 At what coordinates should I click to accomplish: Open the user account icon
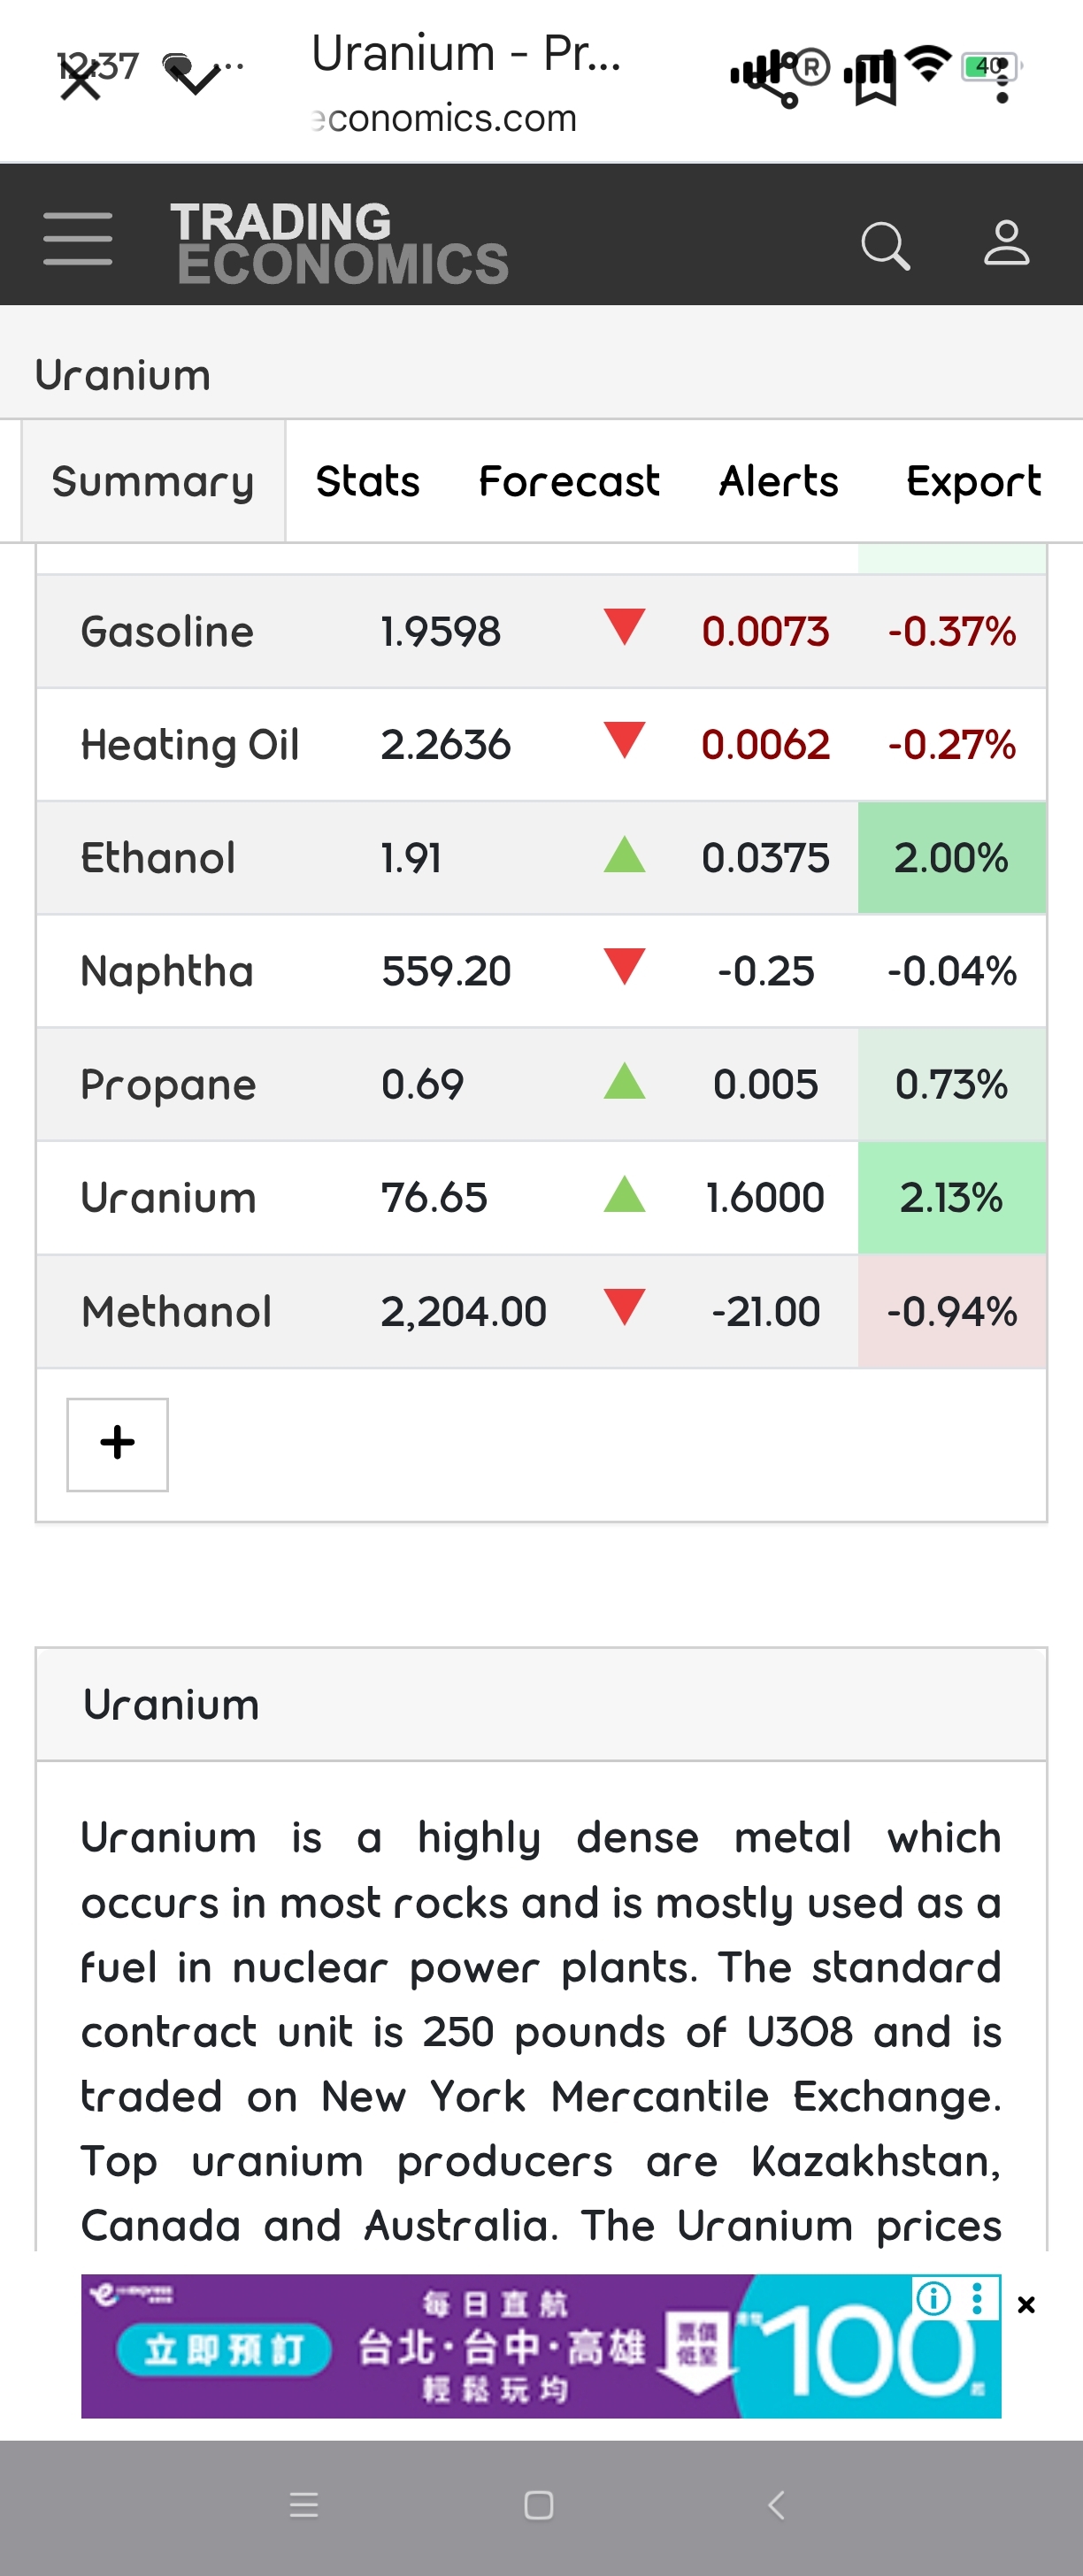point(1006,243)
